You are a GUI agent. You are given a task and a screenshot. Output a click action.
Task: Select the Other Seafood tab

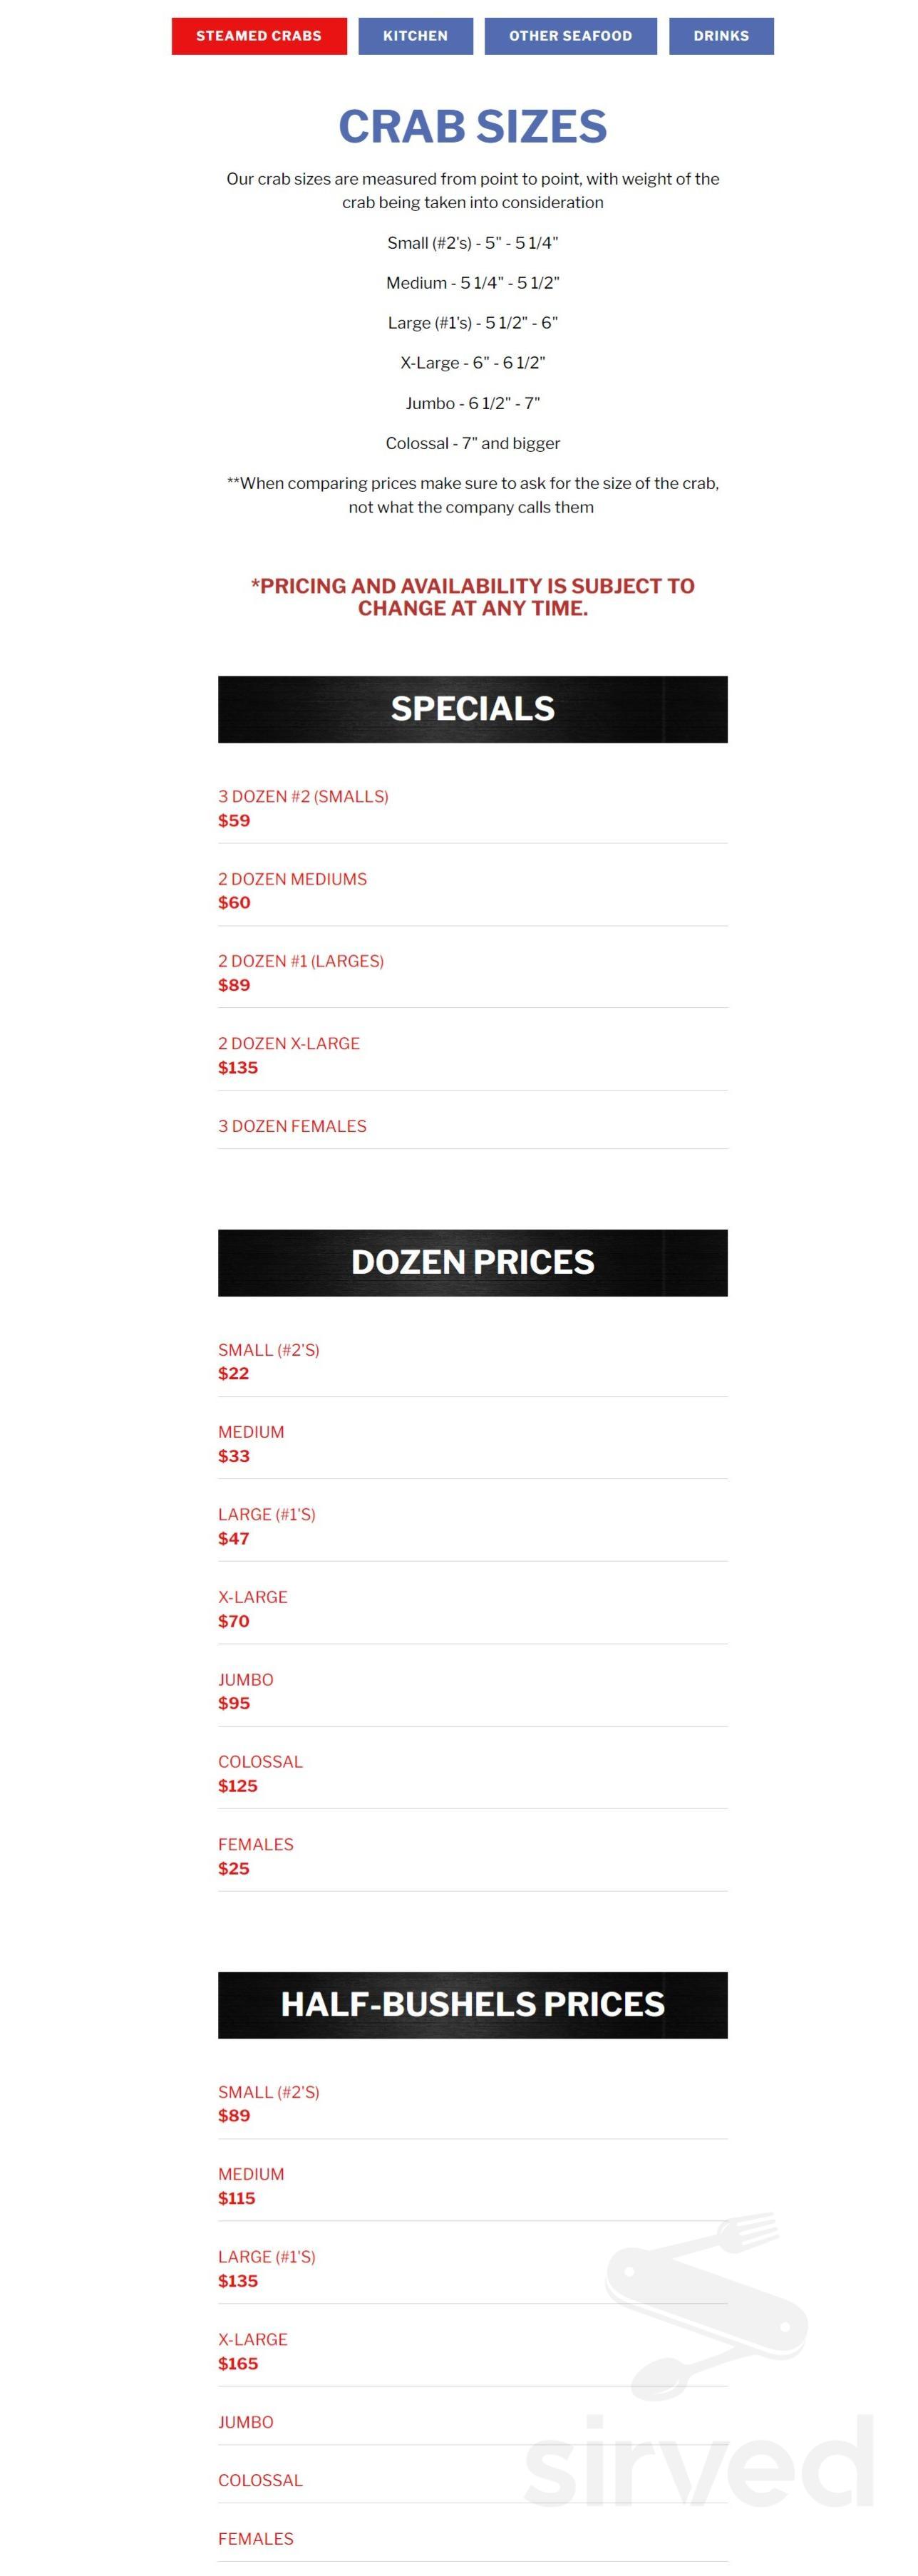570,36
